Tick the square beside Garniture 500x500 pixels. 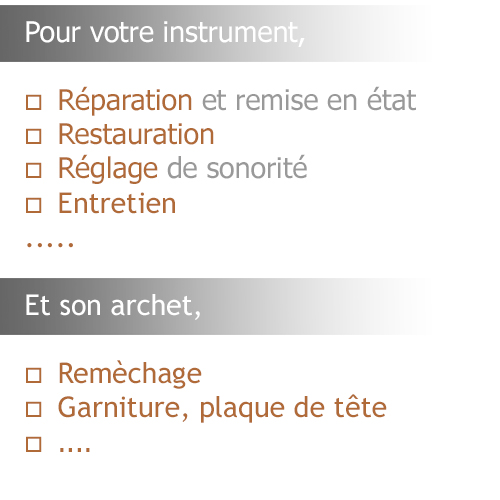[34, 409]
